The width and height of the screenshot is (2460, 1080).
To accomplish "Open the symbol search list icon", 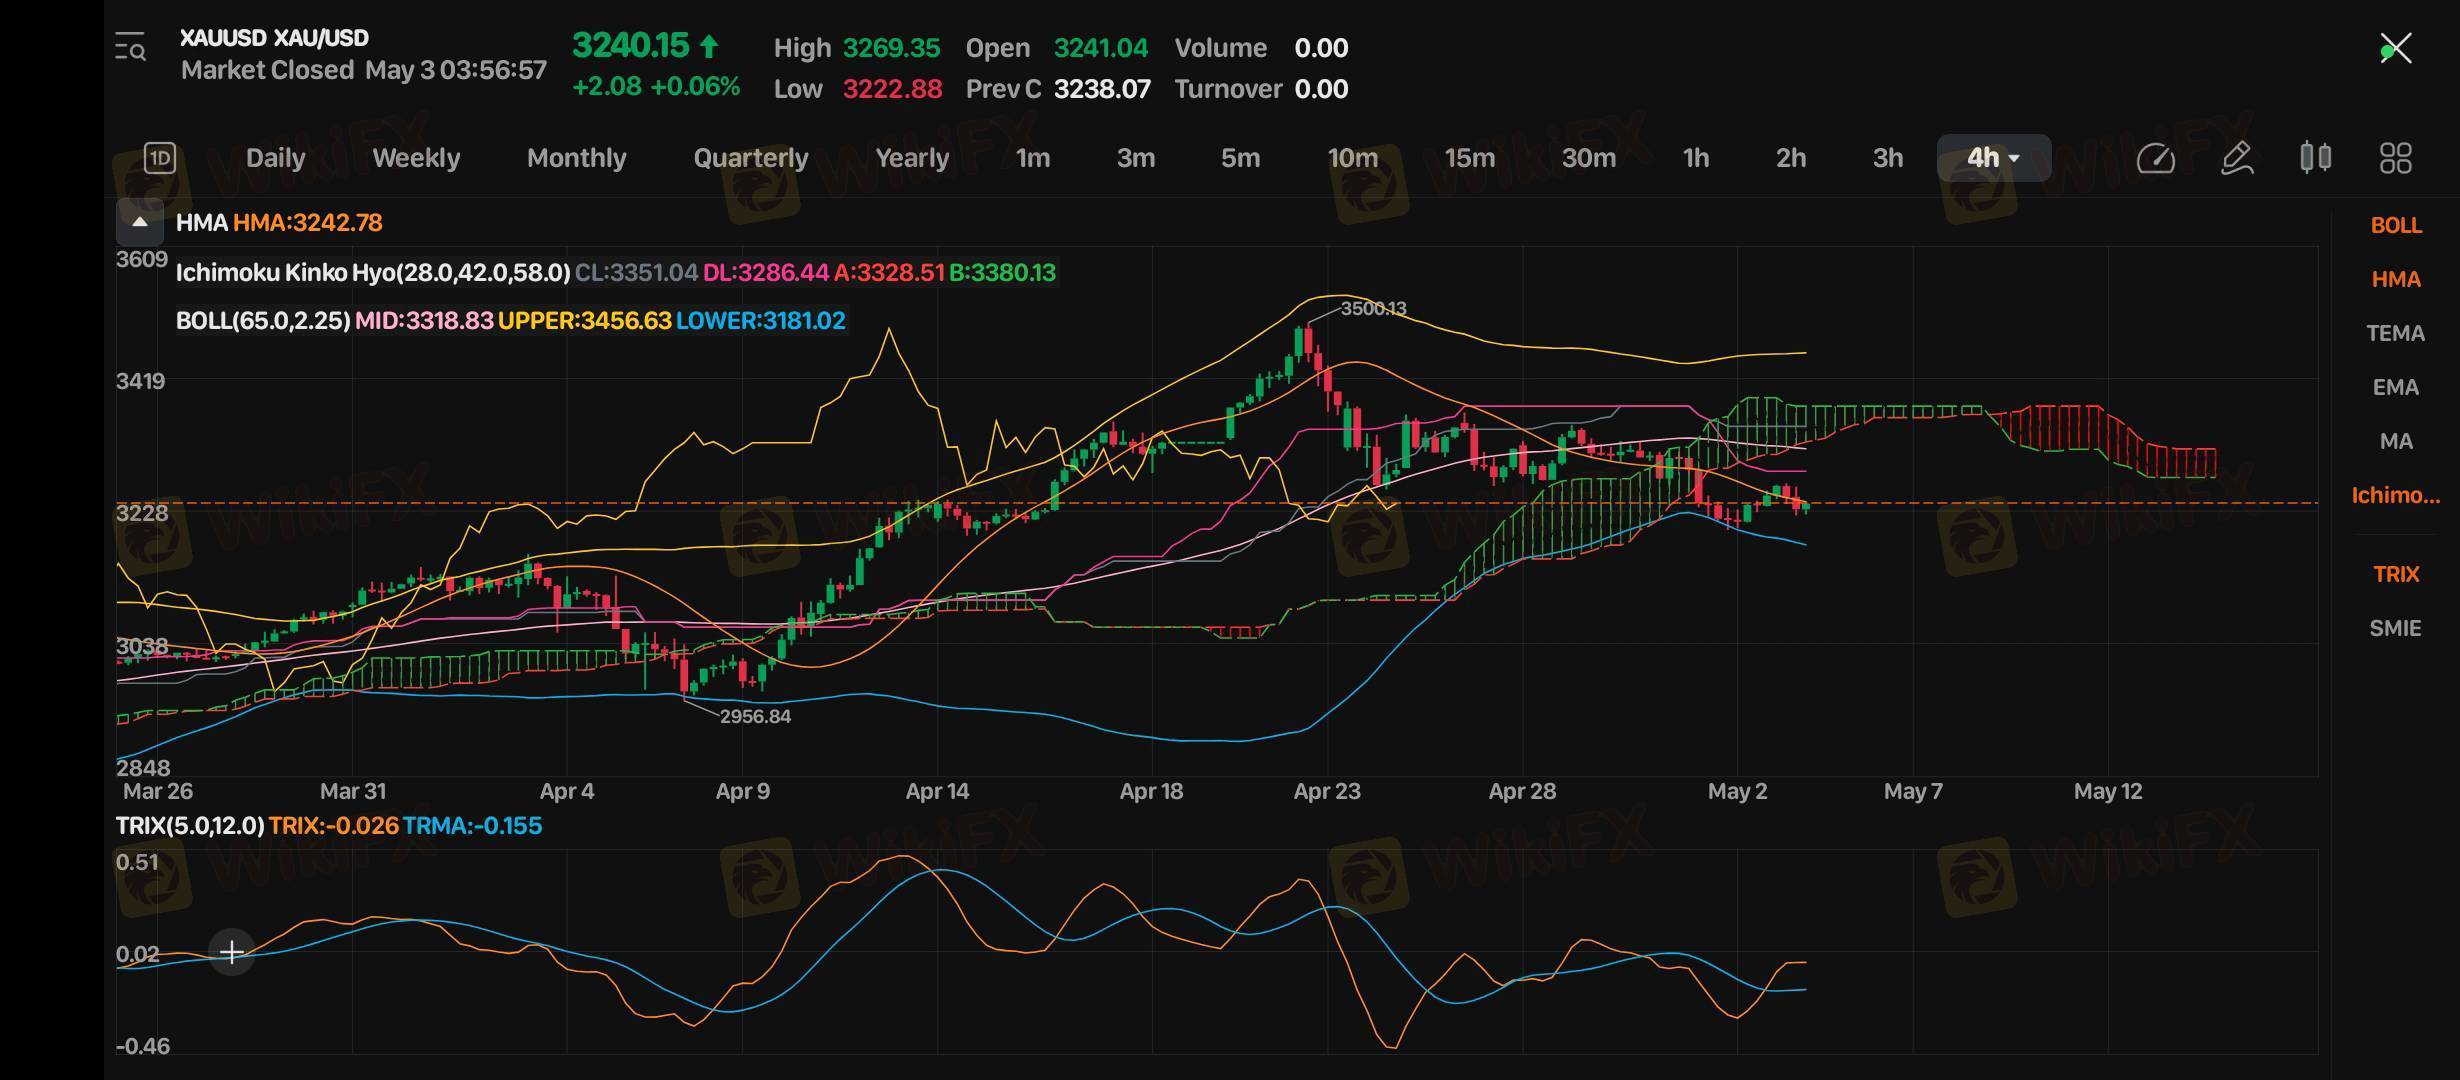I will point(130,47).
